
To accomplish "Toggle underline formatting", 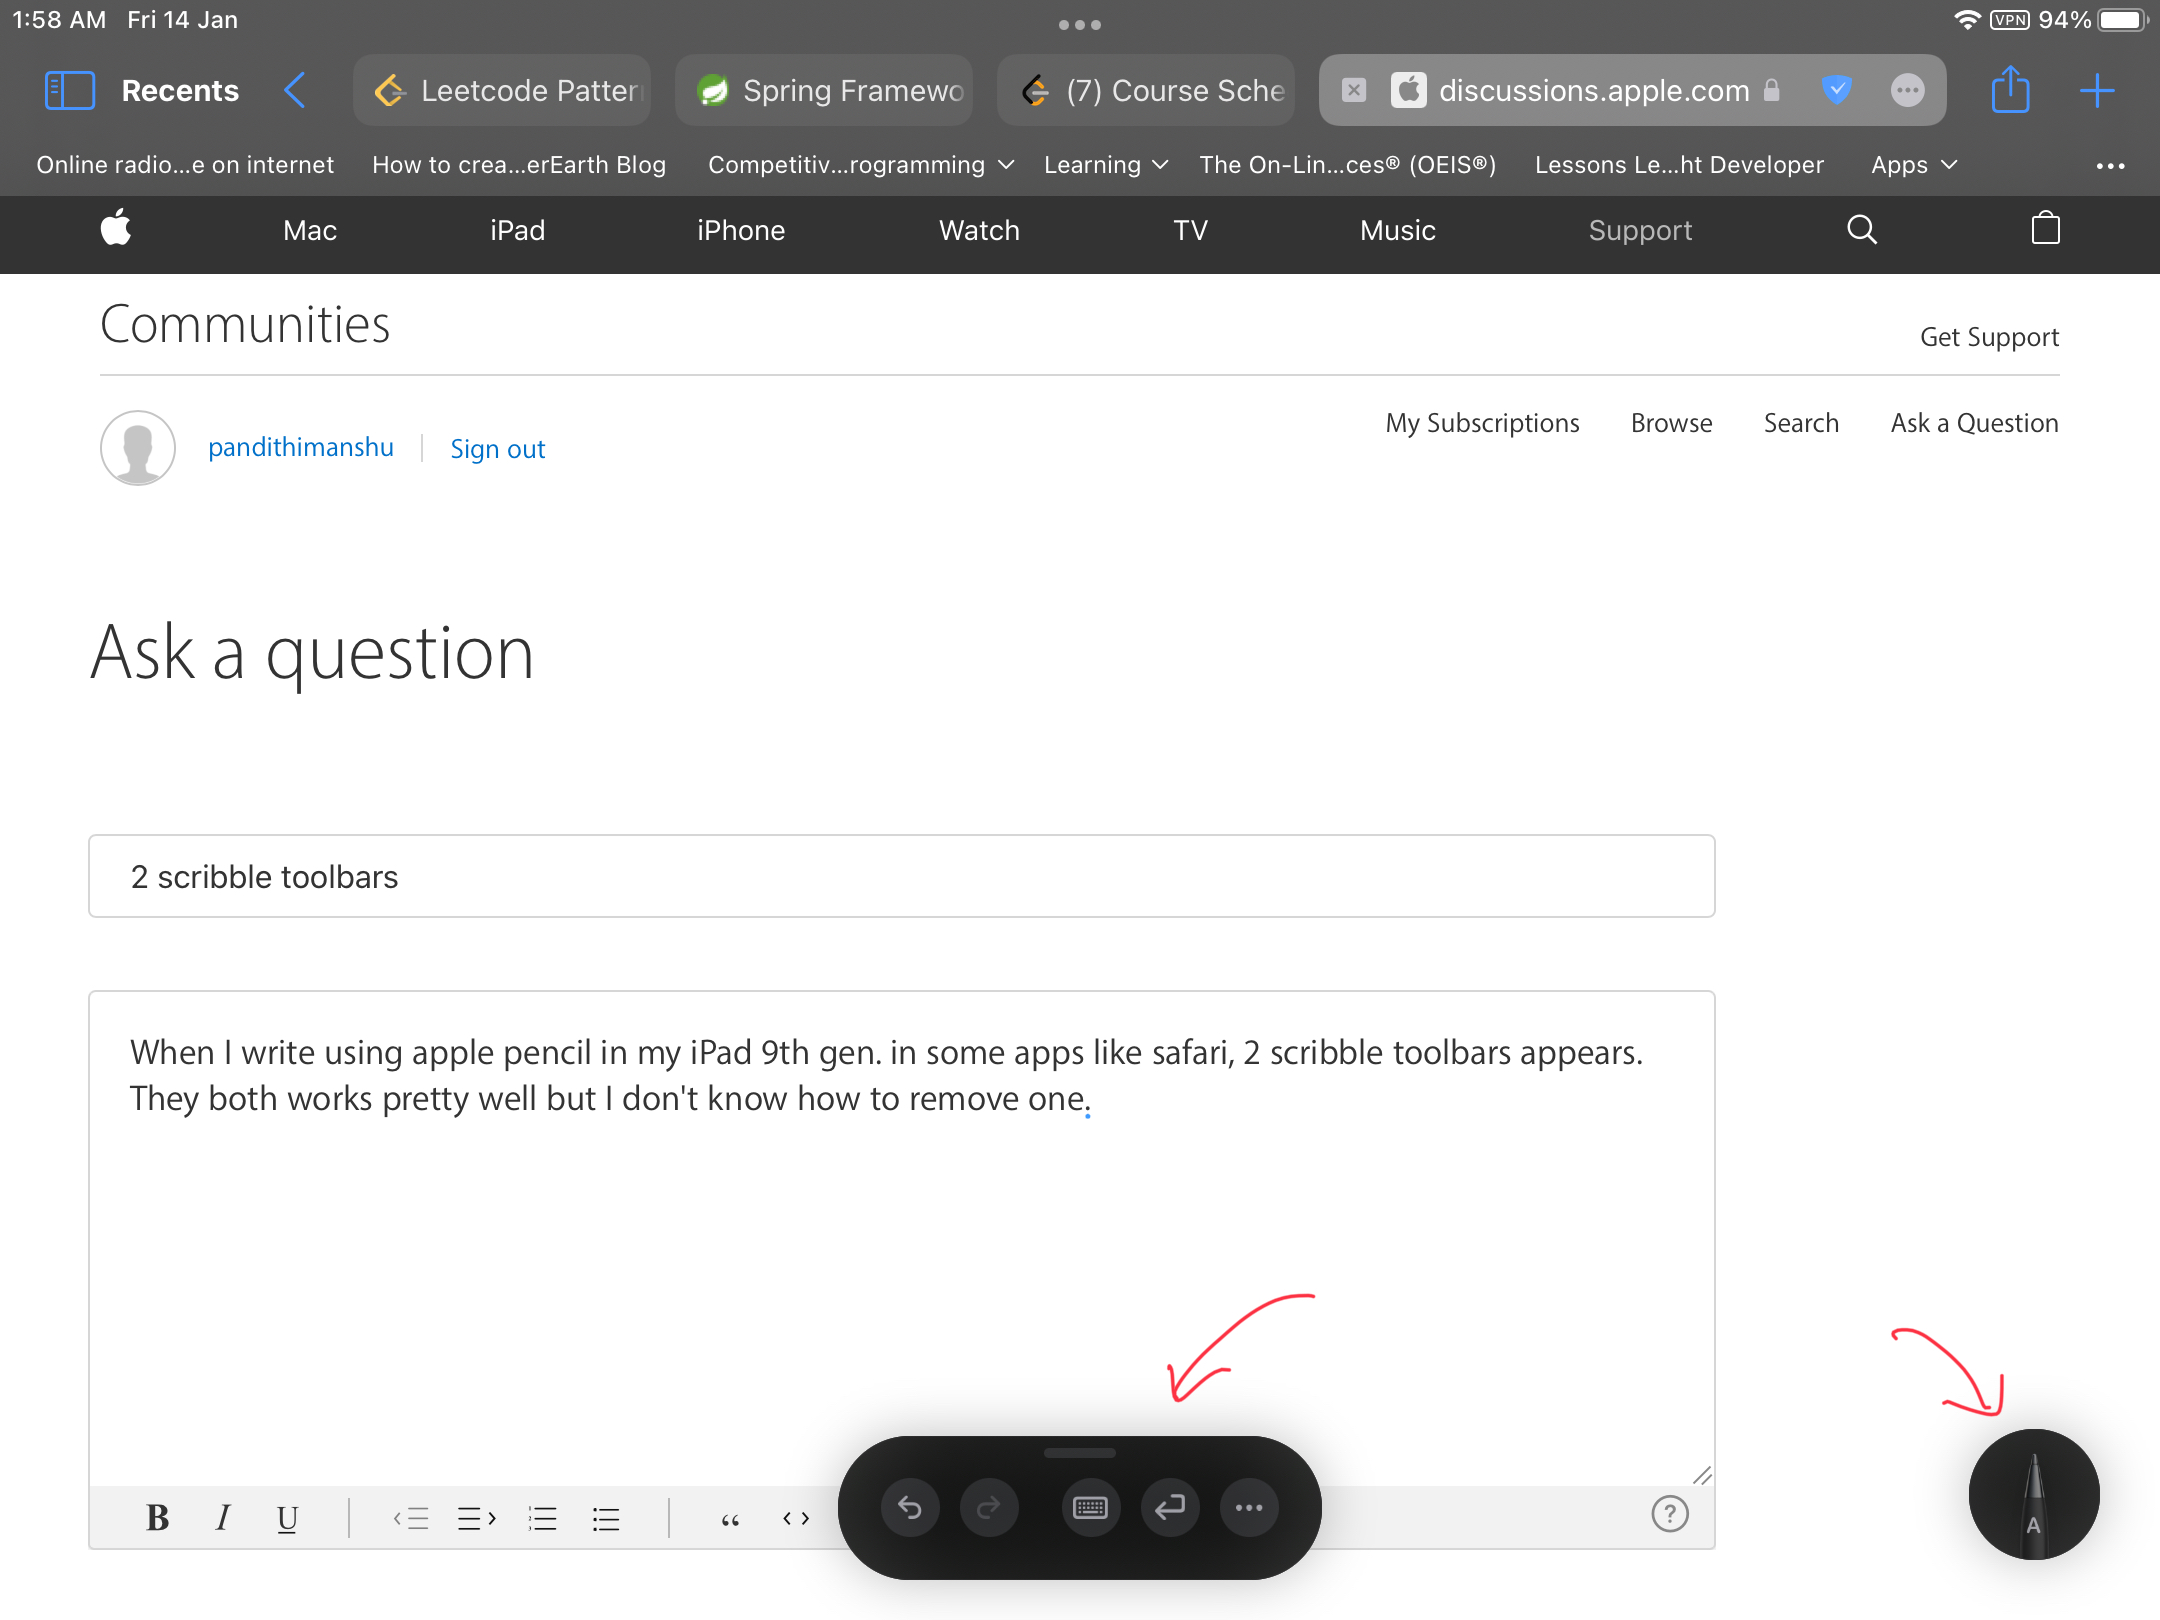I will click(x=287, y=1518).
